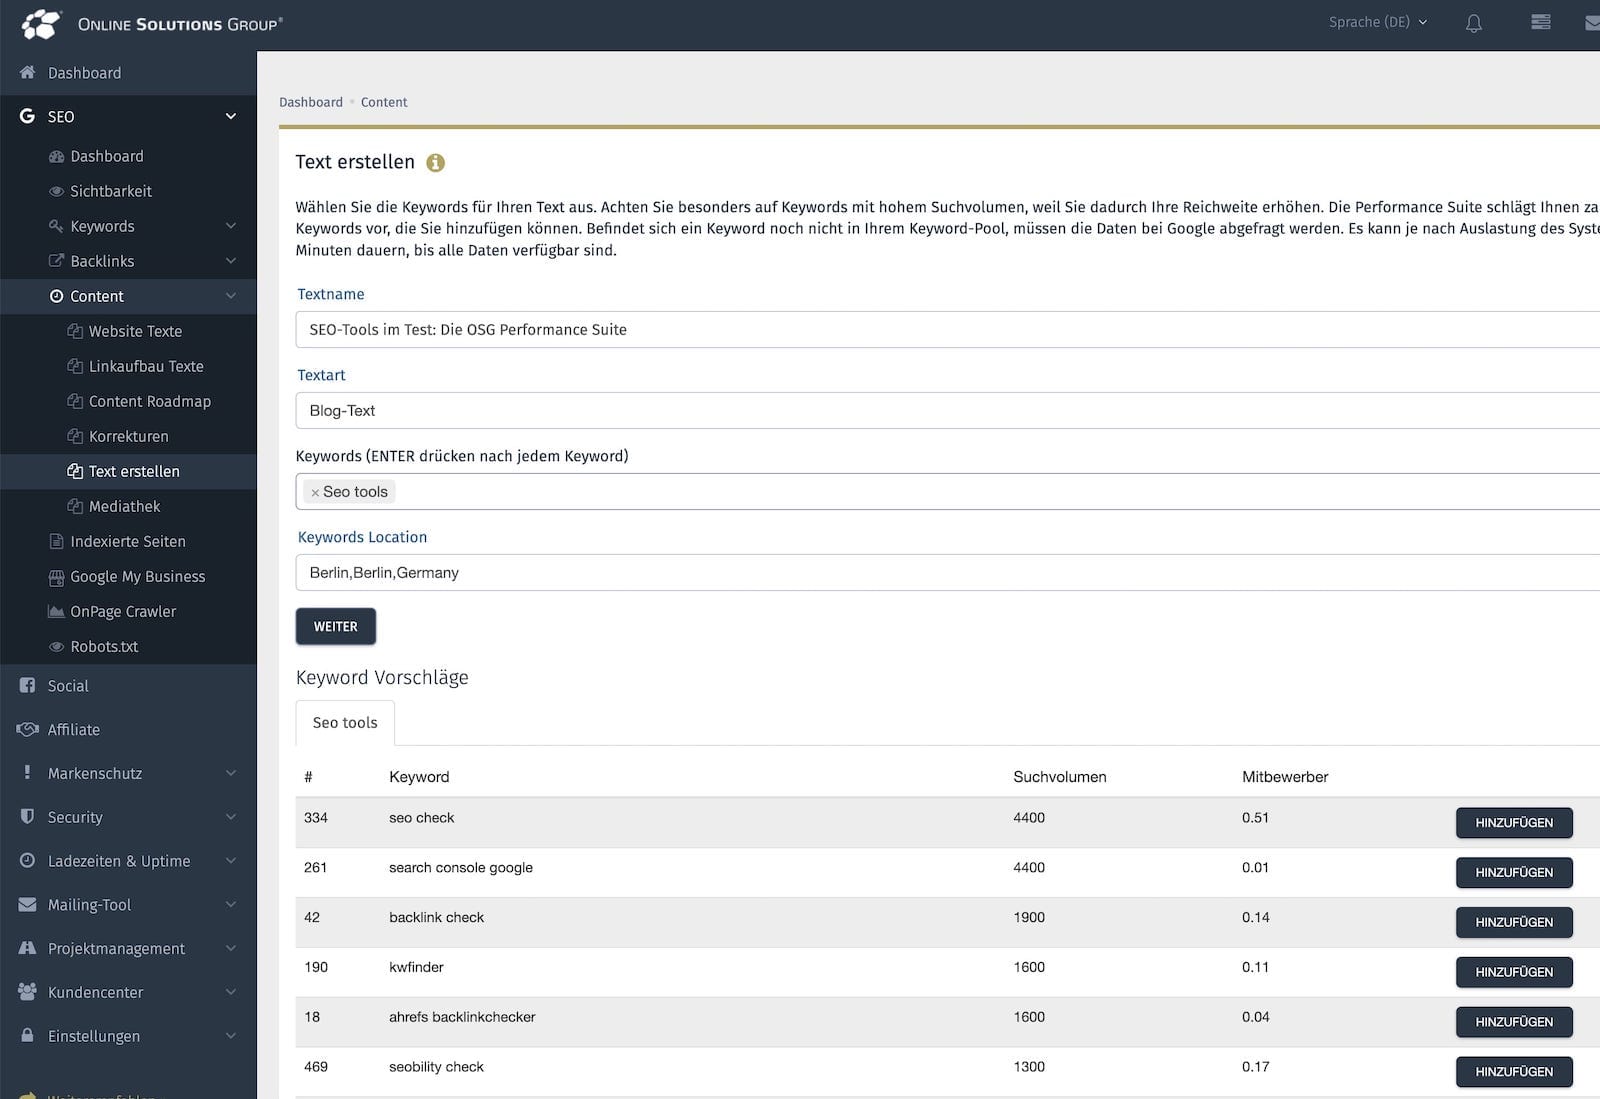The height and width of the screenshot is (1099, 1600).
Task: Expand the Backlinks submenu chevron
Action: click(231, 262)
